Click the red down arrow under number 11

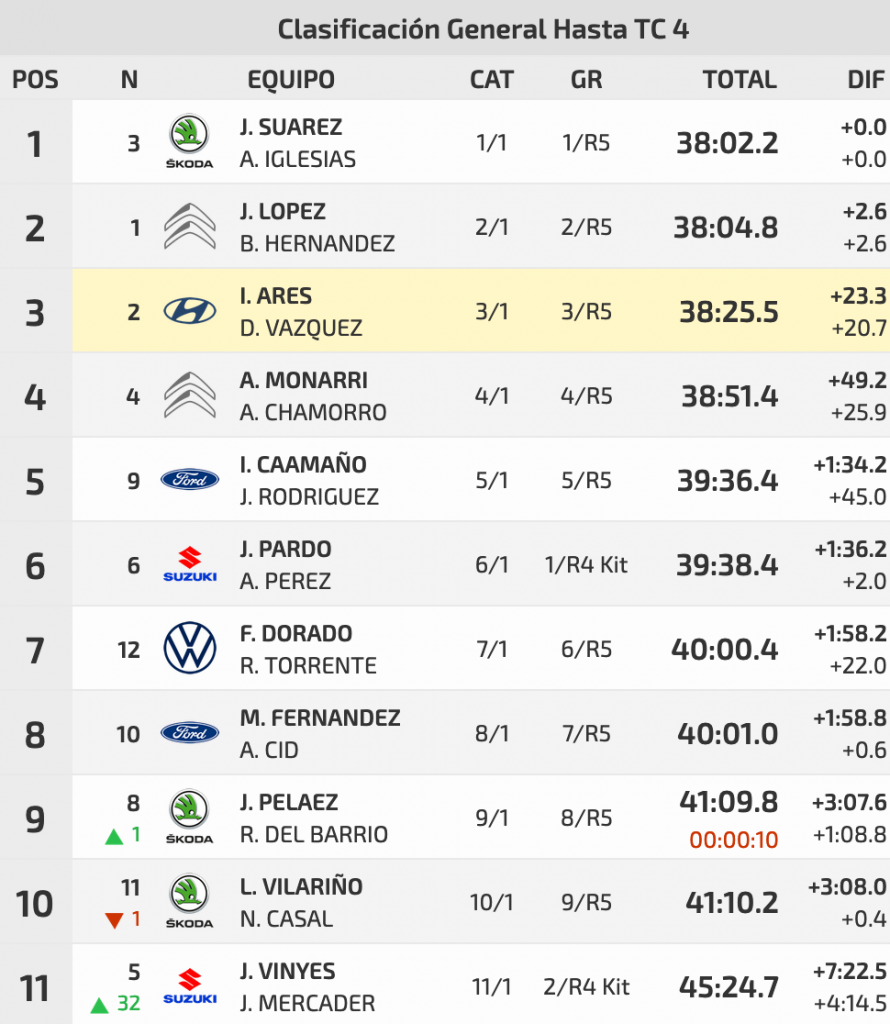114,920
